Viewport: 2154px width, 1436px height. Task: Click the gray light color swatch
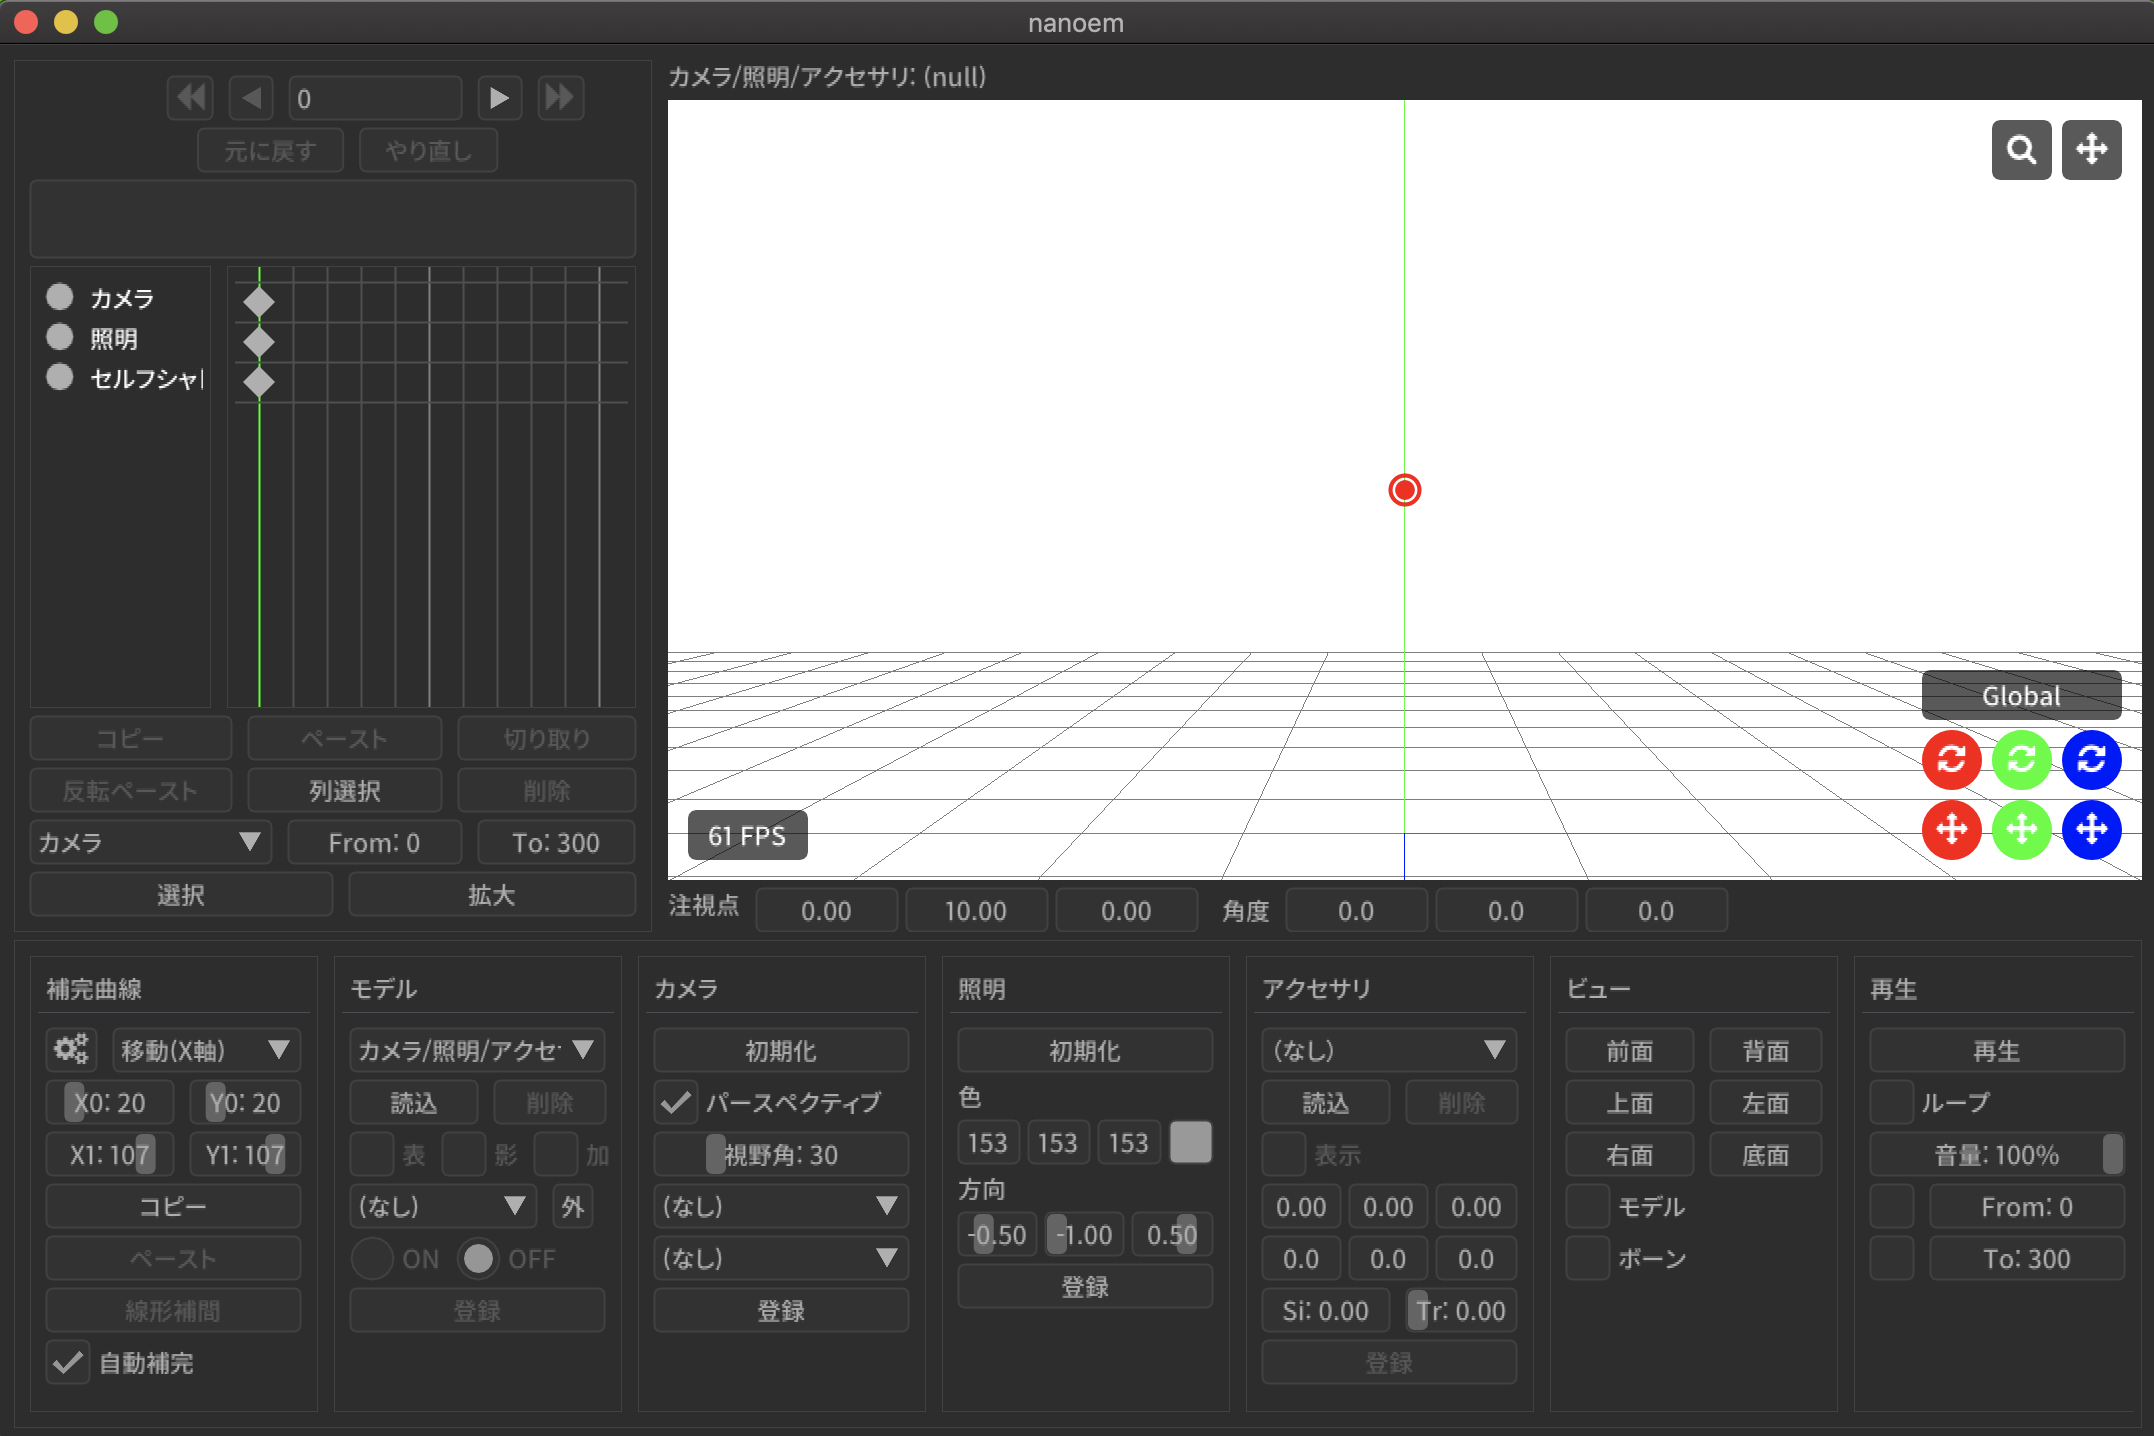(1190, 1142)
